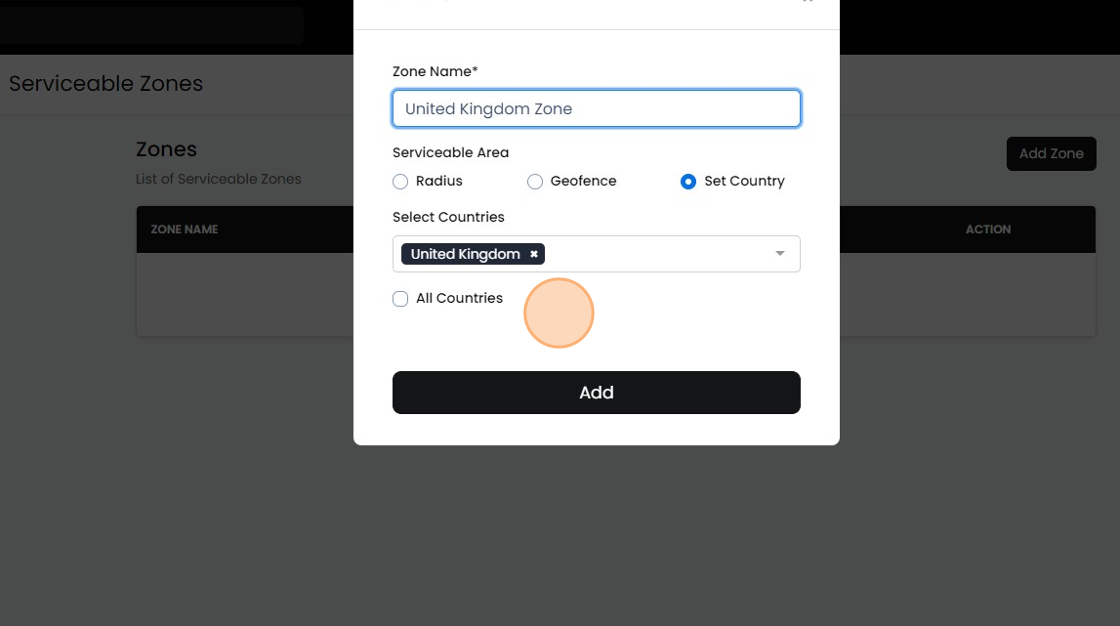1120x626 pixels.
Task: Close the Add Zone dialog
Action: pyautogui.click(x=808, y=3)
